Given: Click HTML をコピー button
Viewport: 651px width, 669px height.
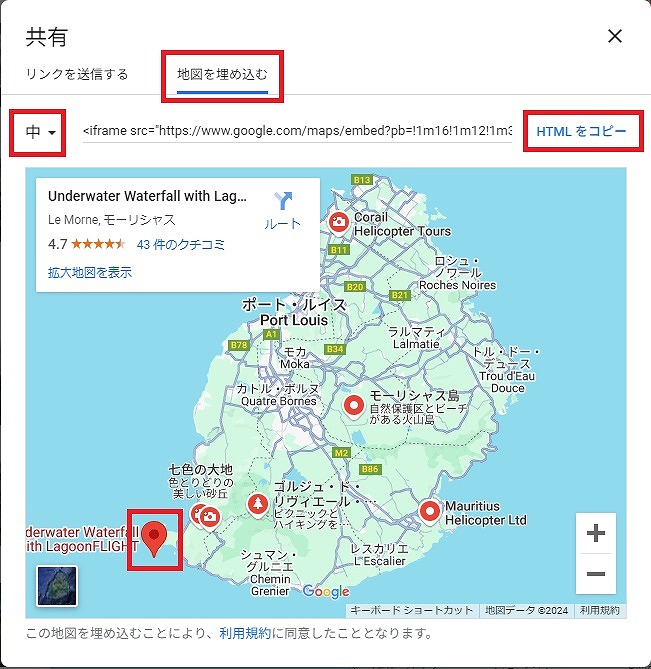Looking at the screenshot, I should point(581,131).
